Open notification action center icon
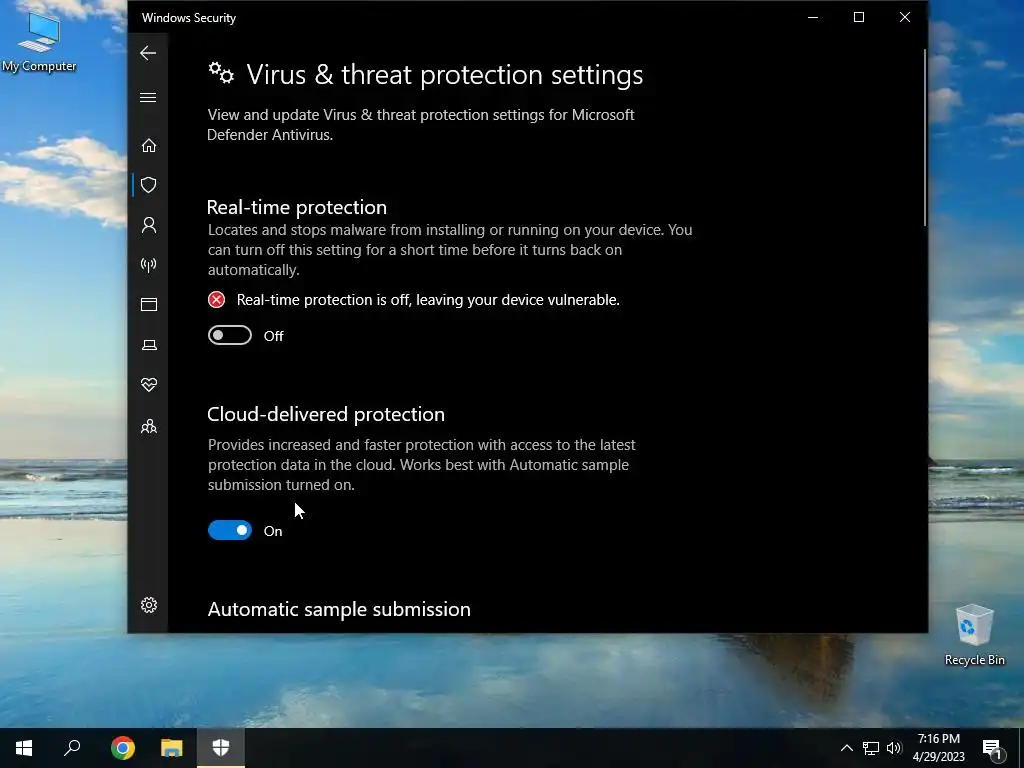The image size is (1024, 768). click(993, 749)
